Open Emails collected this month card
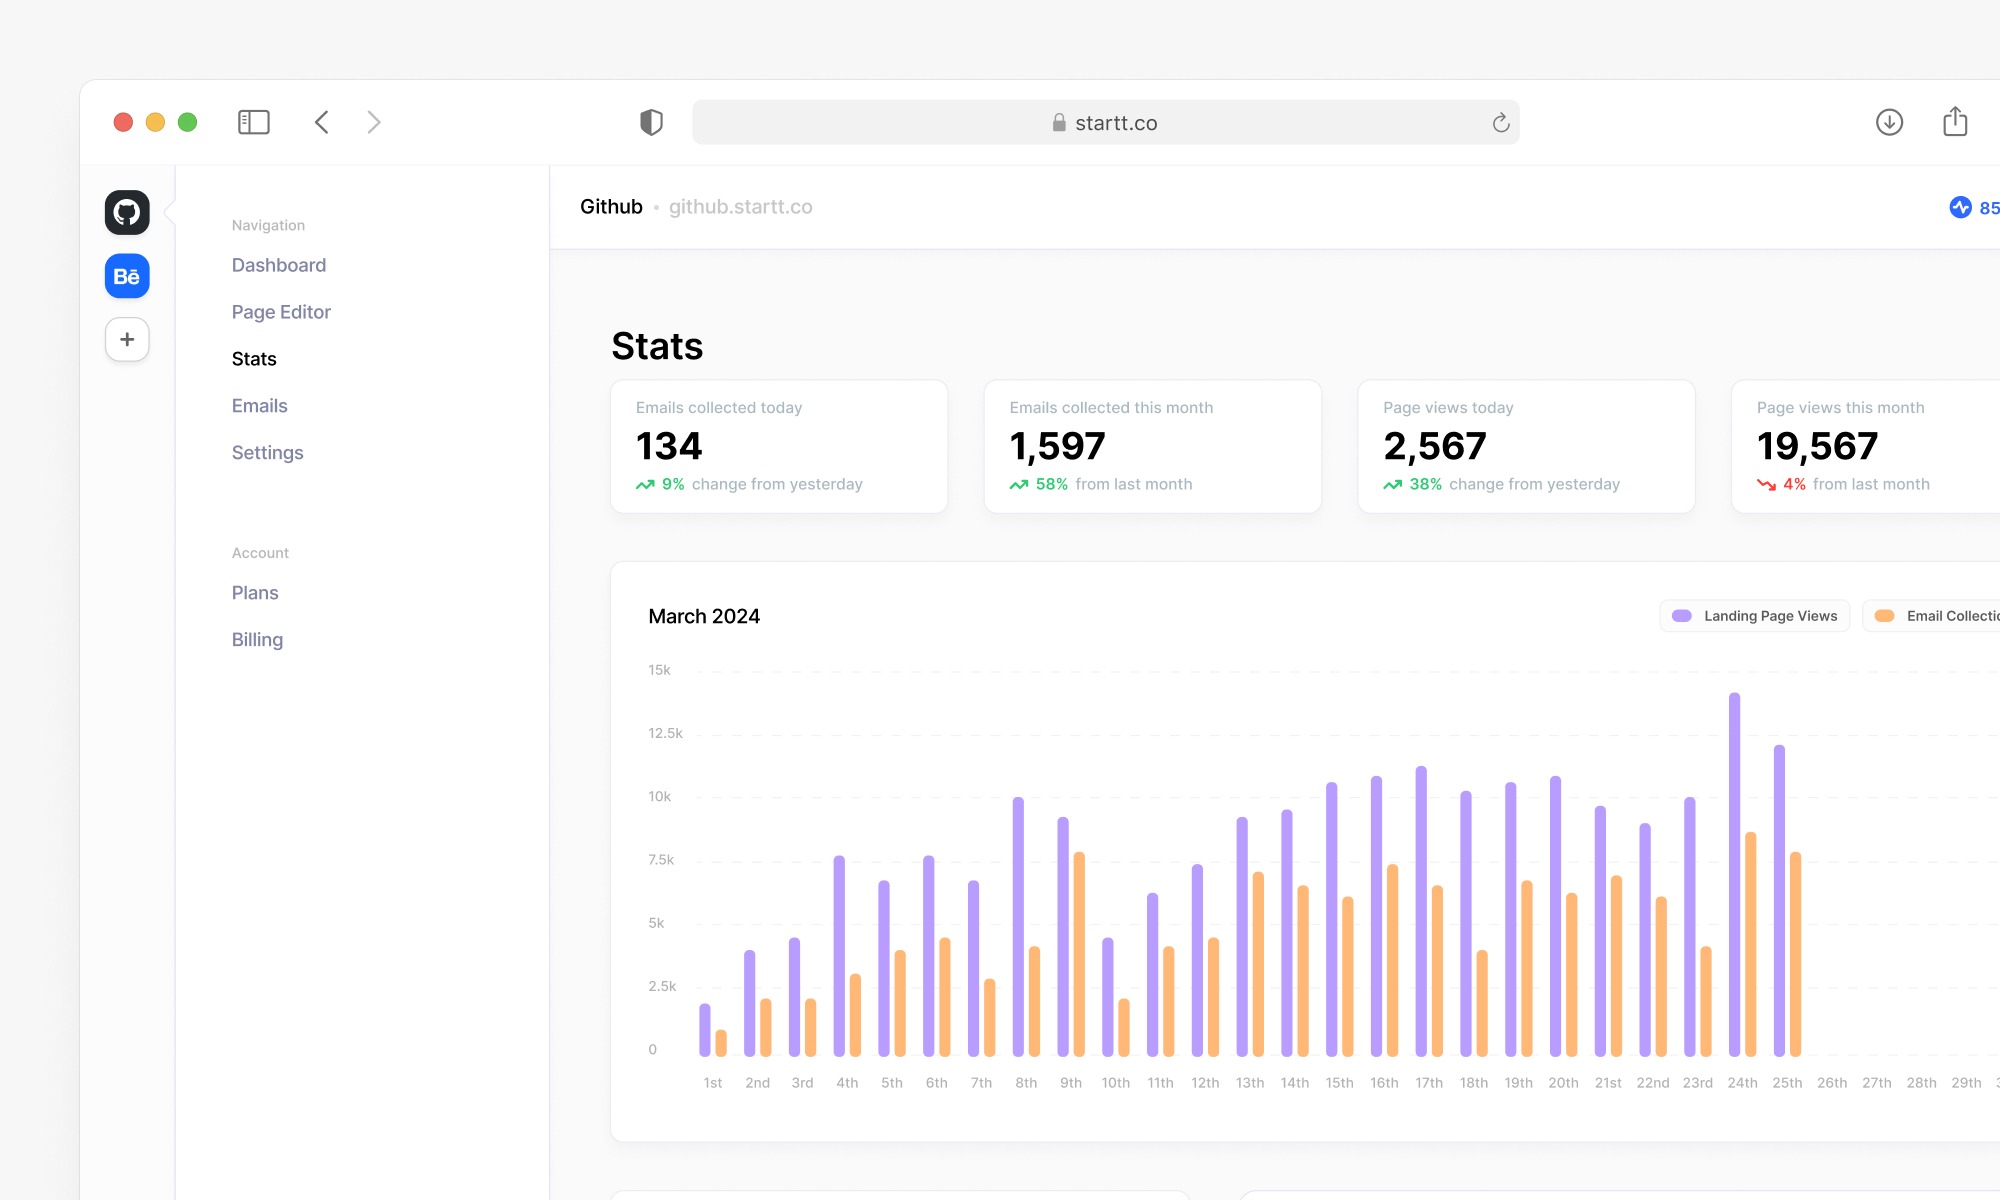Viewport: 2000px width, 1200px height. point(1153,446)
